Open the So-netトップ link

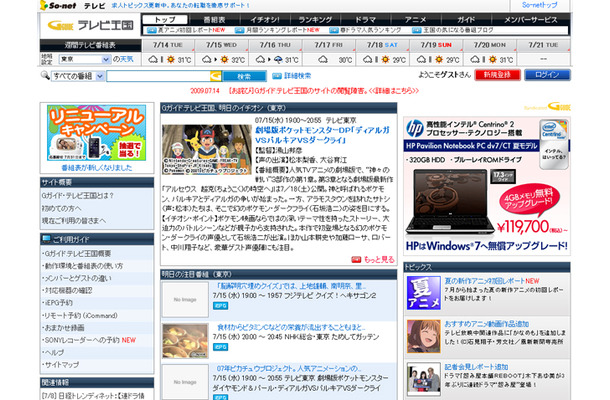(x=540, y=5)
